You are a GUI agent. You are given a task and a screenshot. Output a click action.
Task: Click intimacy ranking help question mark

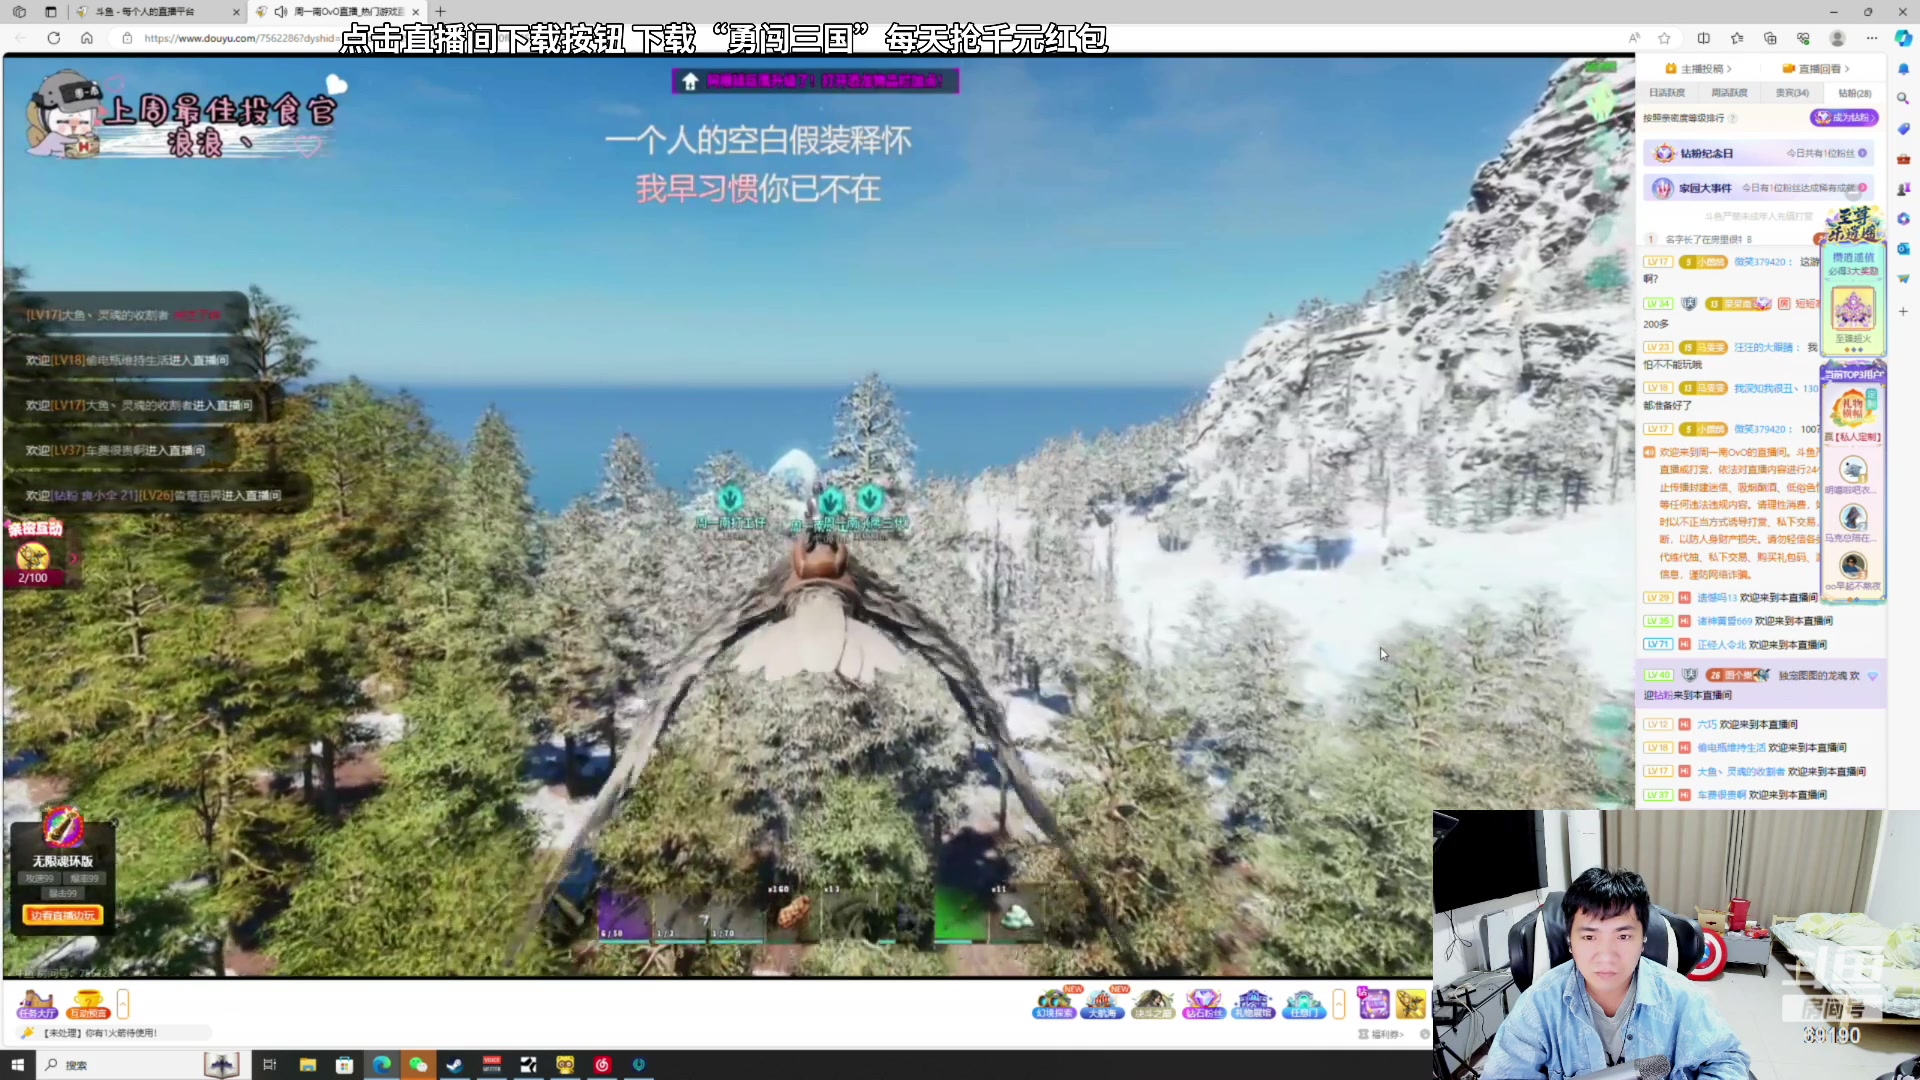click(1733, 118)
